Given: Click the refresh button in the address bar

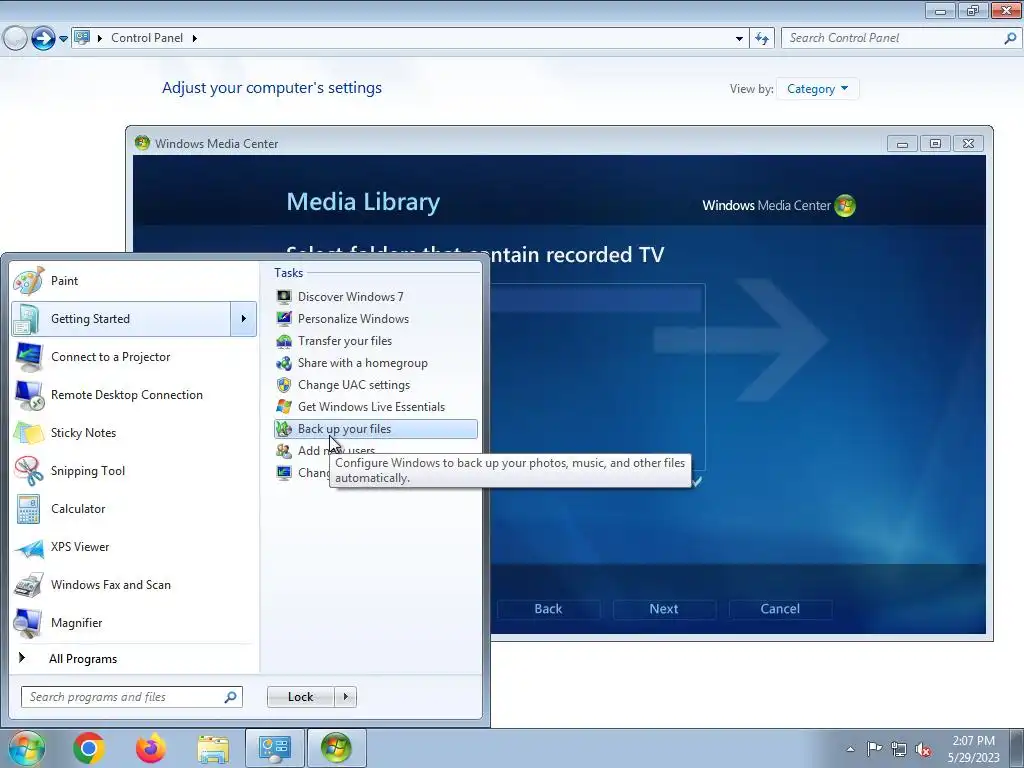Looking at the screenshot, I should (x=762, y=38).
